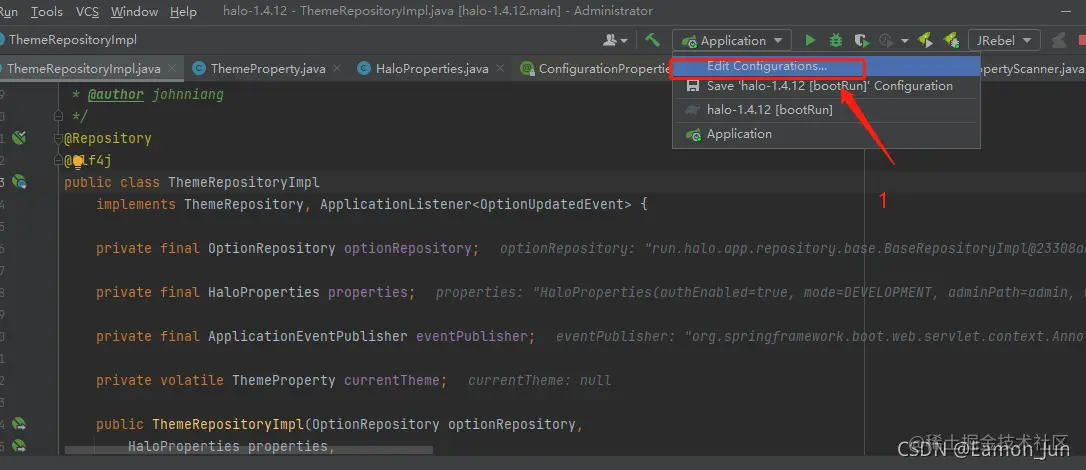The image size is (1086, 470).
Task: Click the optionRepository field name
Action: click(408, 248)
